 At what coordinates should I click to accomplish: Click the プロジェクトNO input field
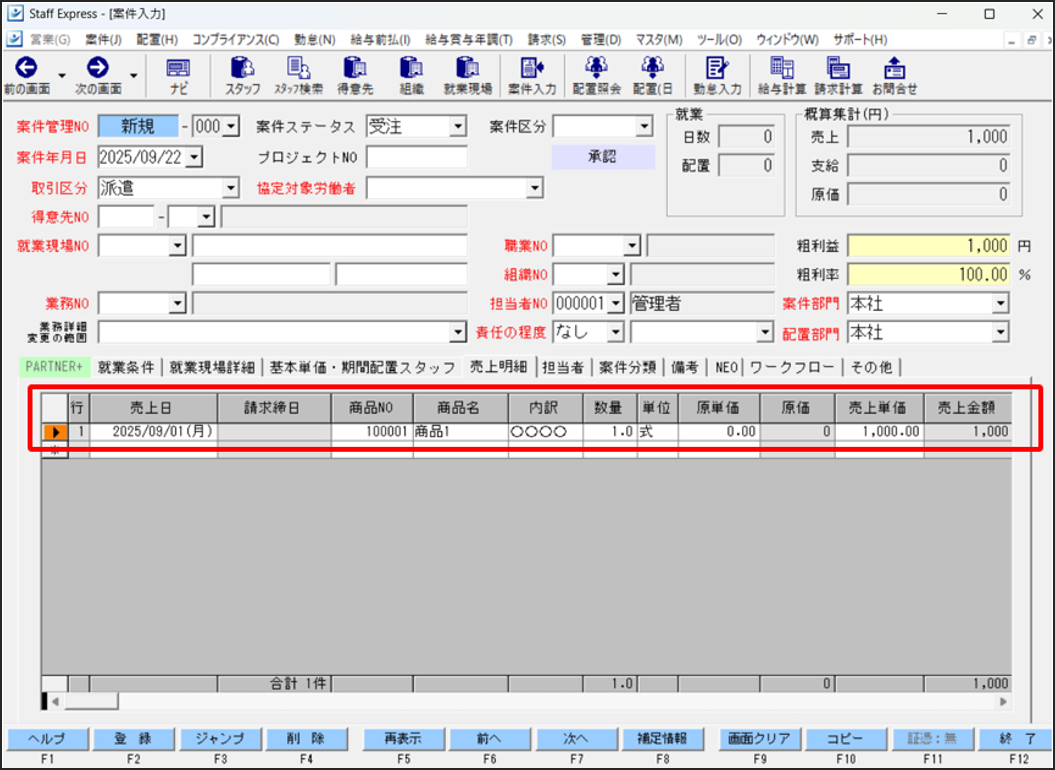point(416,157)
